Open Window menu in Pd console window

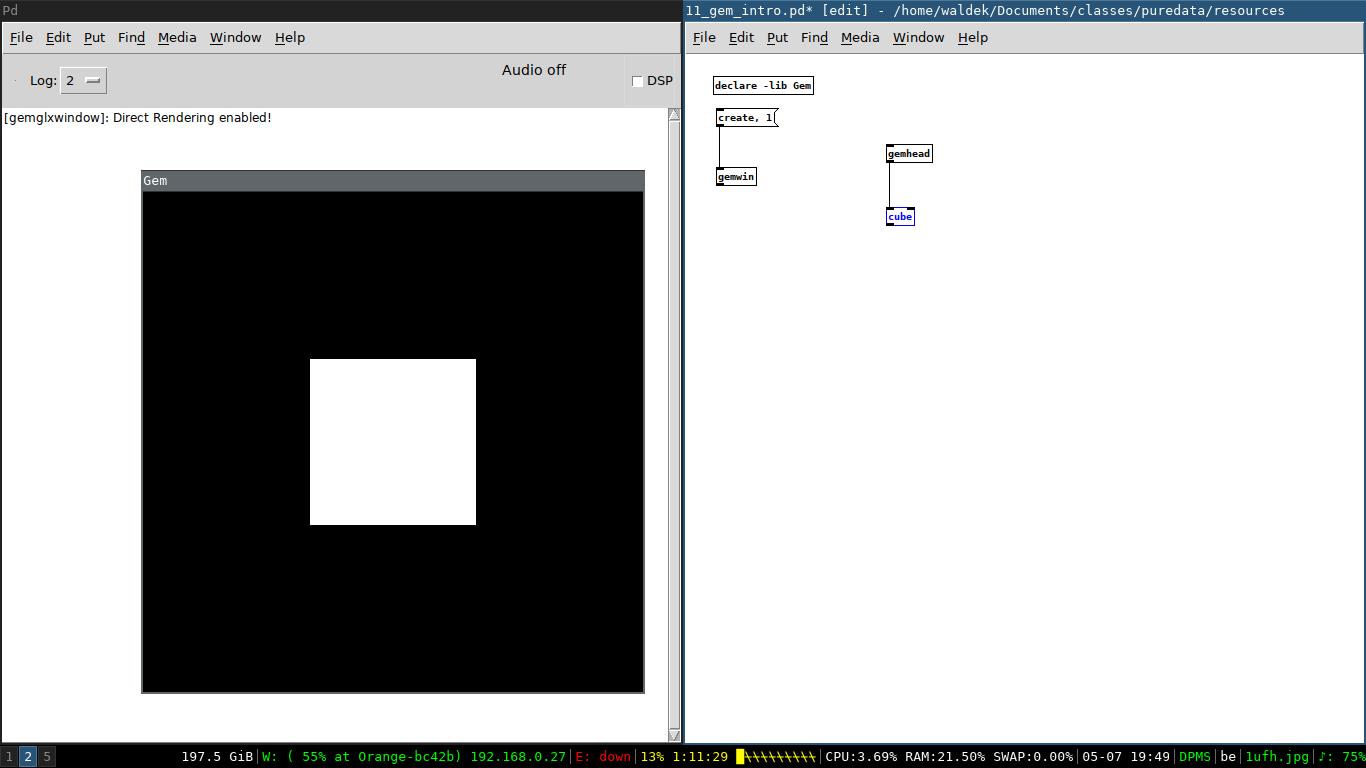[235, 37]
